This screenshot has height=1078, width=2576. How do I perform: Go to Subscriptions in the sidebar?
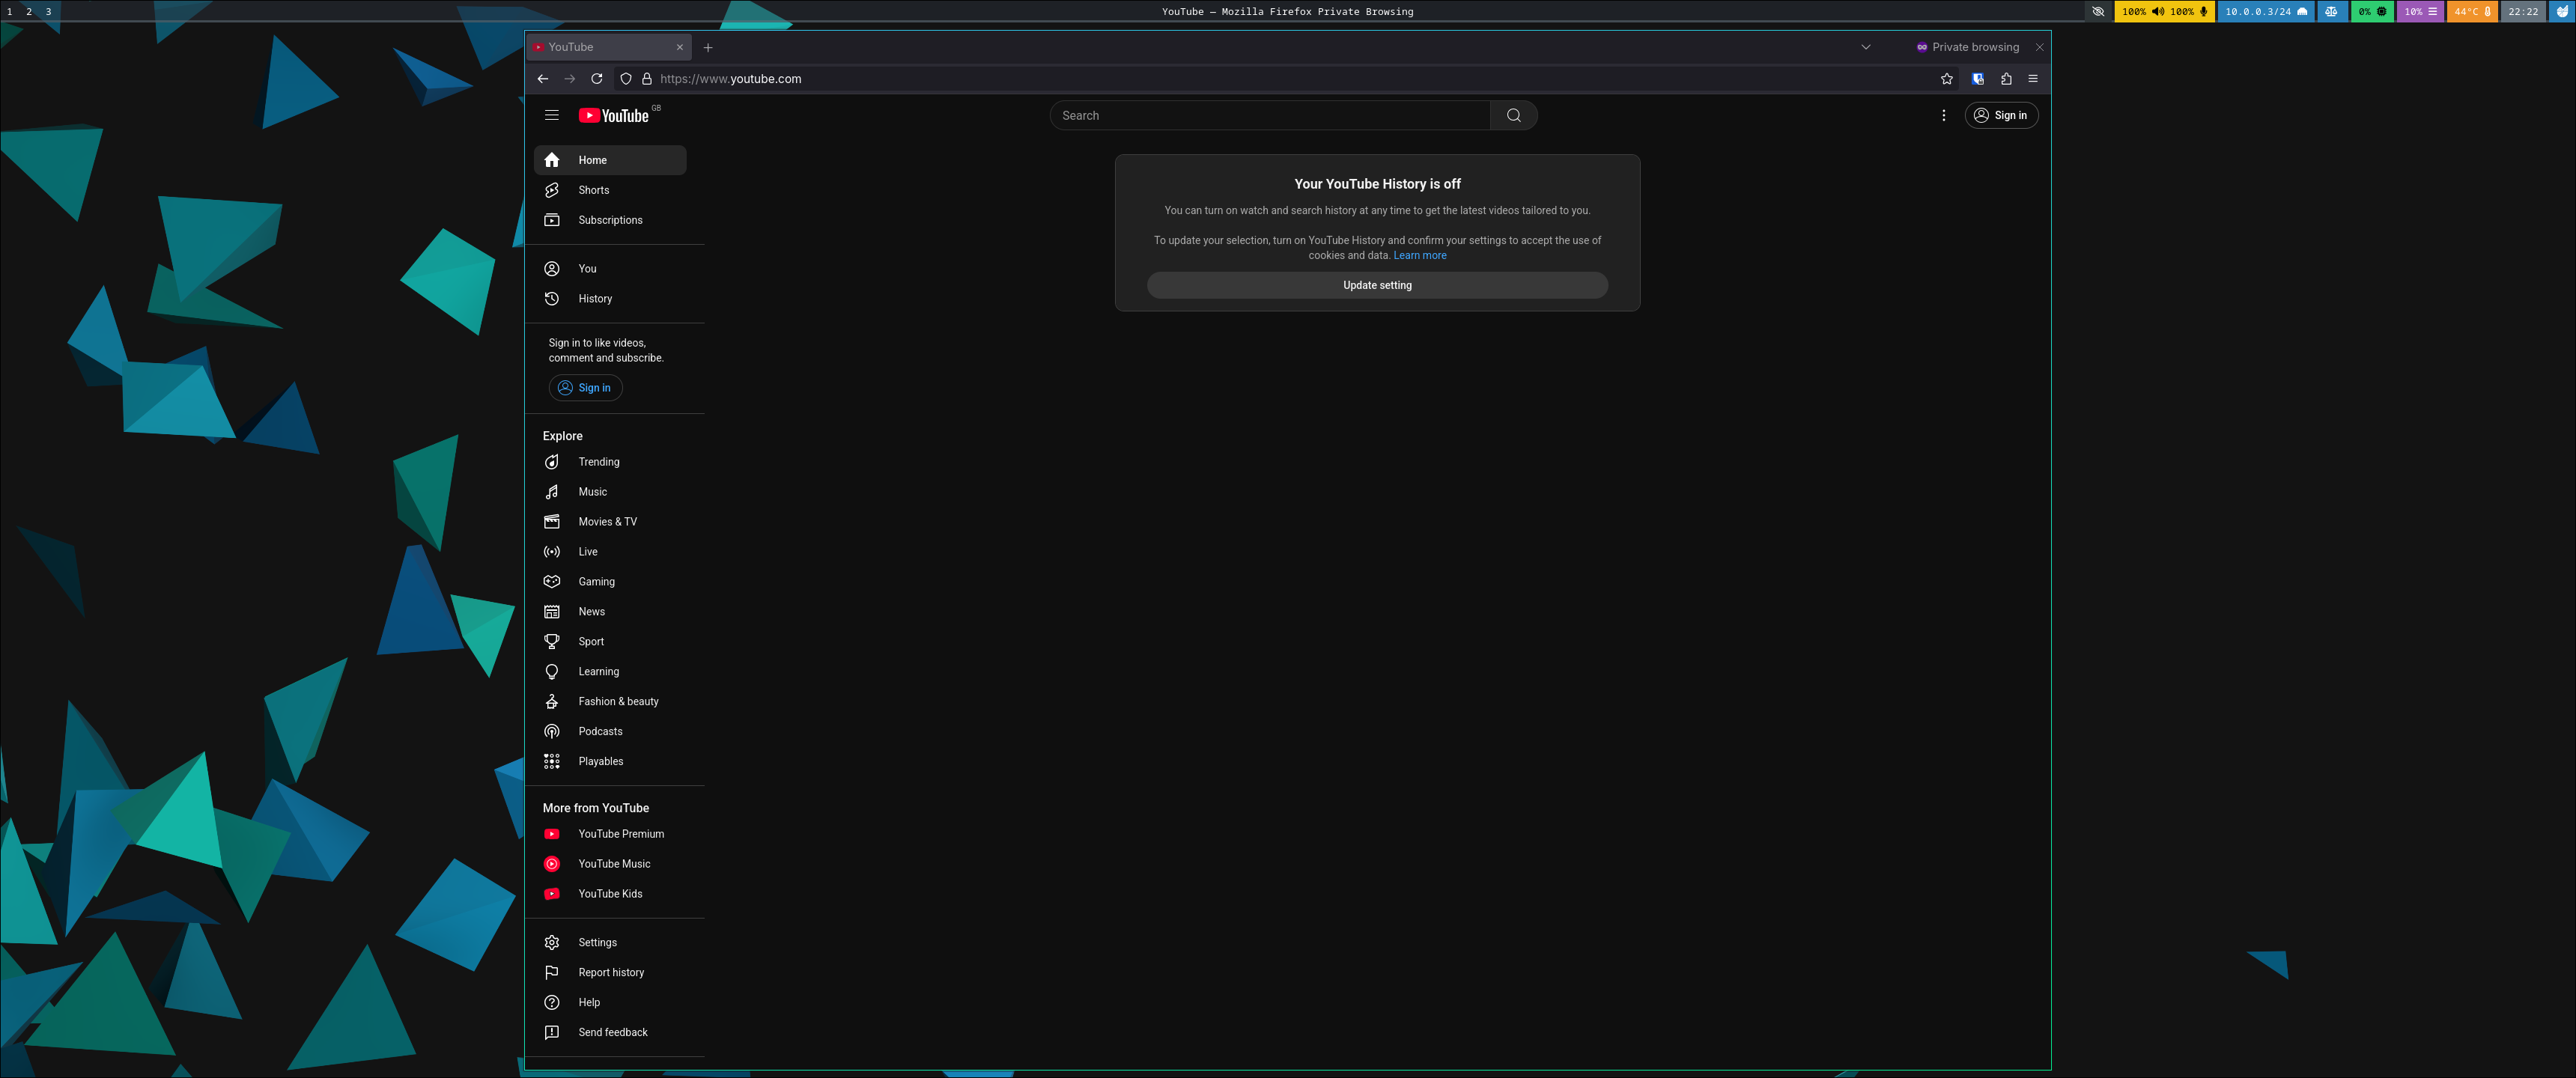click(609, 220)
